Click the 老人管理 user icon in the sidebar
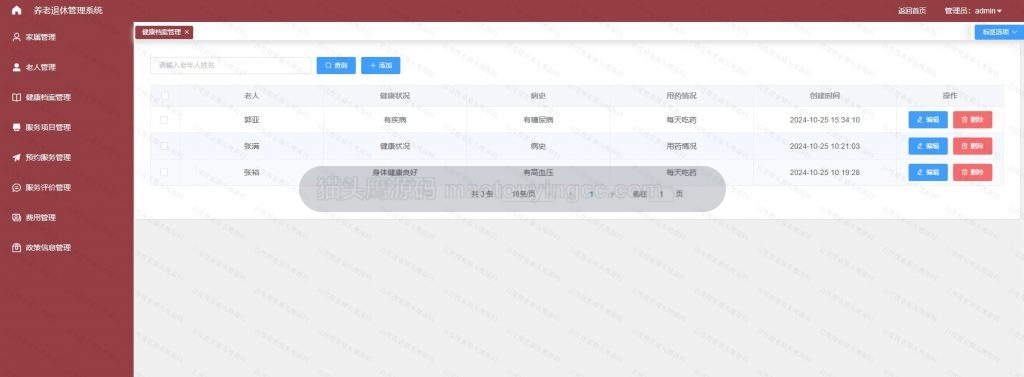The height and width of the screenshot is (377, 1024). (17, 67)
